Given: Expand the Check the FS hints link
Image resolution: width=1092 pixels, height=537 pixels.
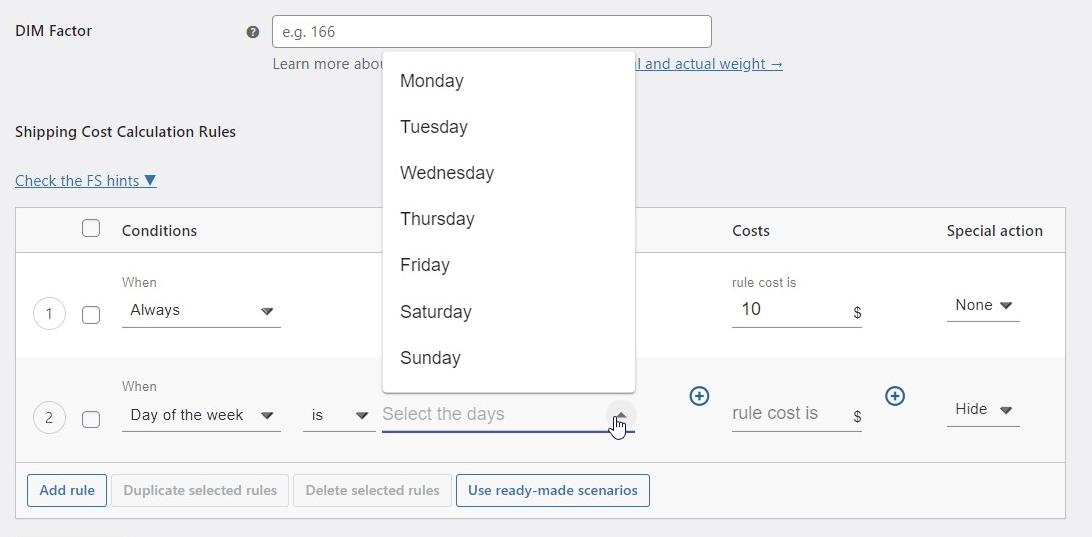Looking at the screenshot, I should tap(86, 181).
